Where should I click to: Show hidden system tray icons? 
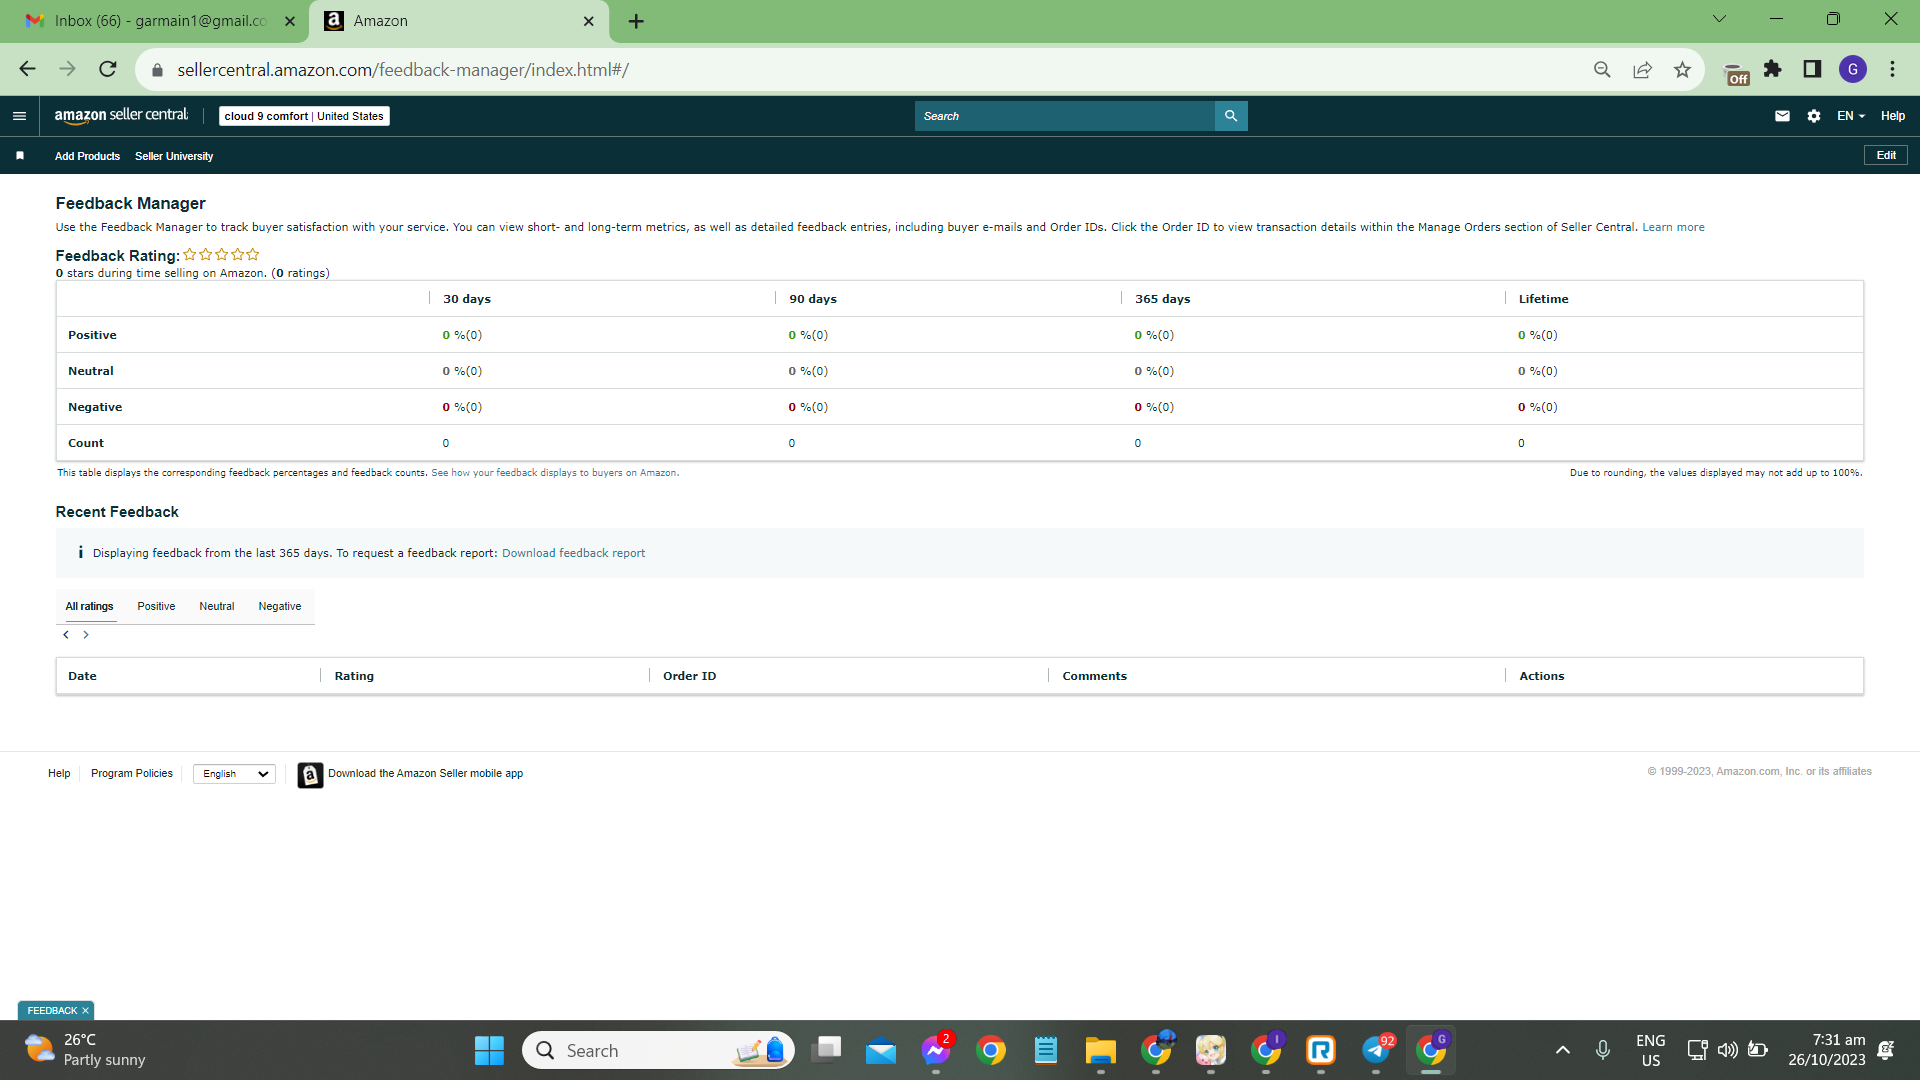1563,1050
